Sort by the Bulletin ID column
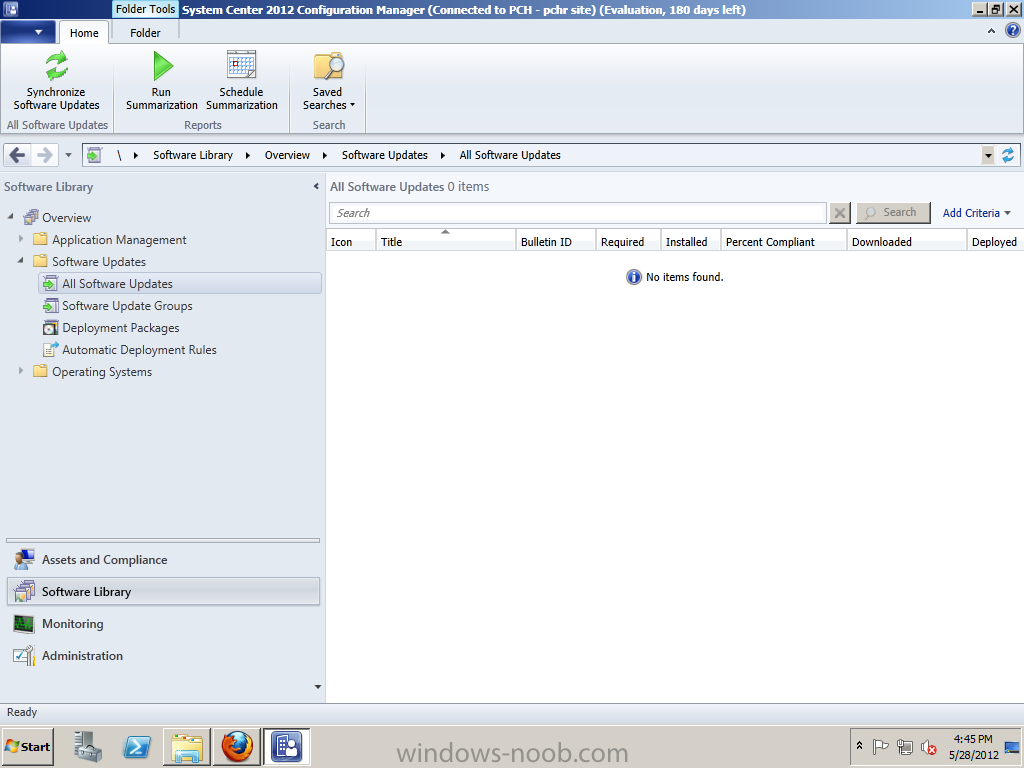1024x768 pixels. click(x=555, y=241)
